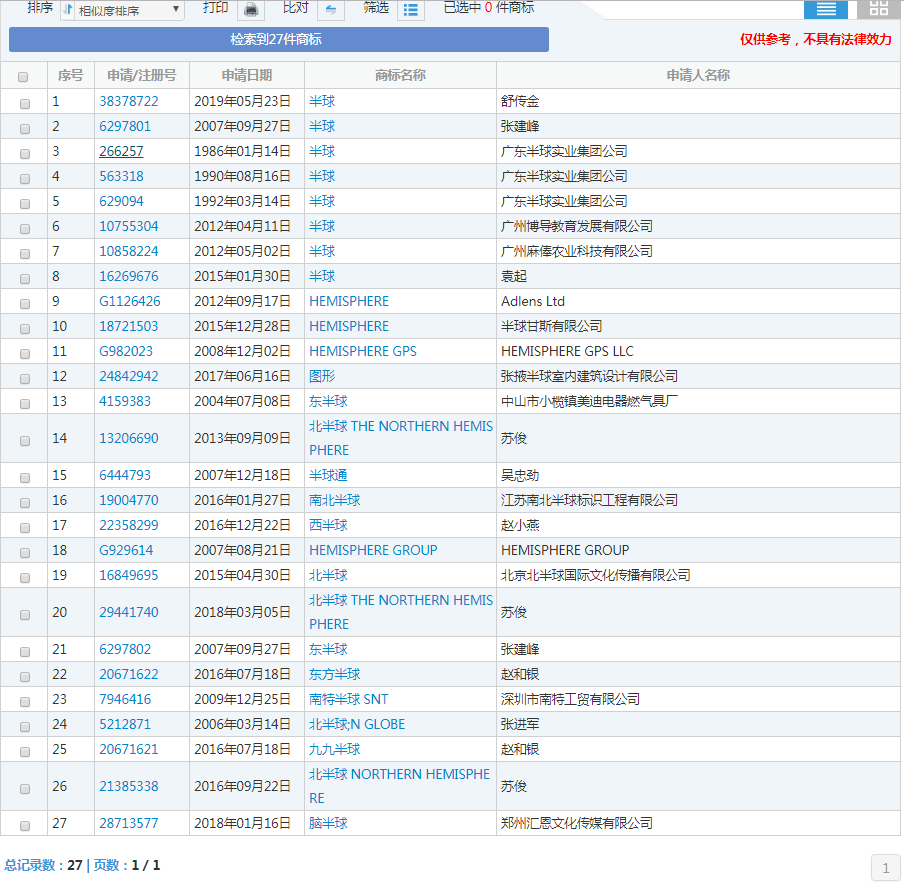Click page number 1 button

click(885, 867)
